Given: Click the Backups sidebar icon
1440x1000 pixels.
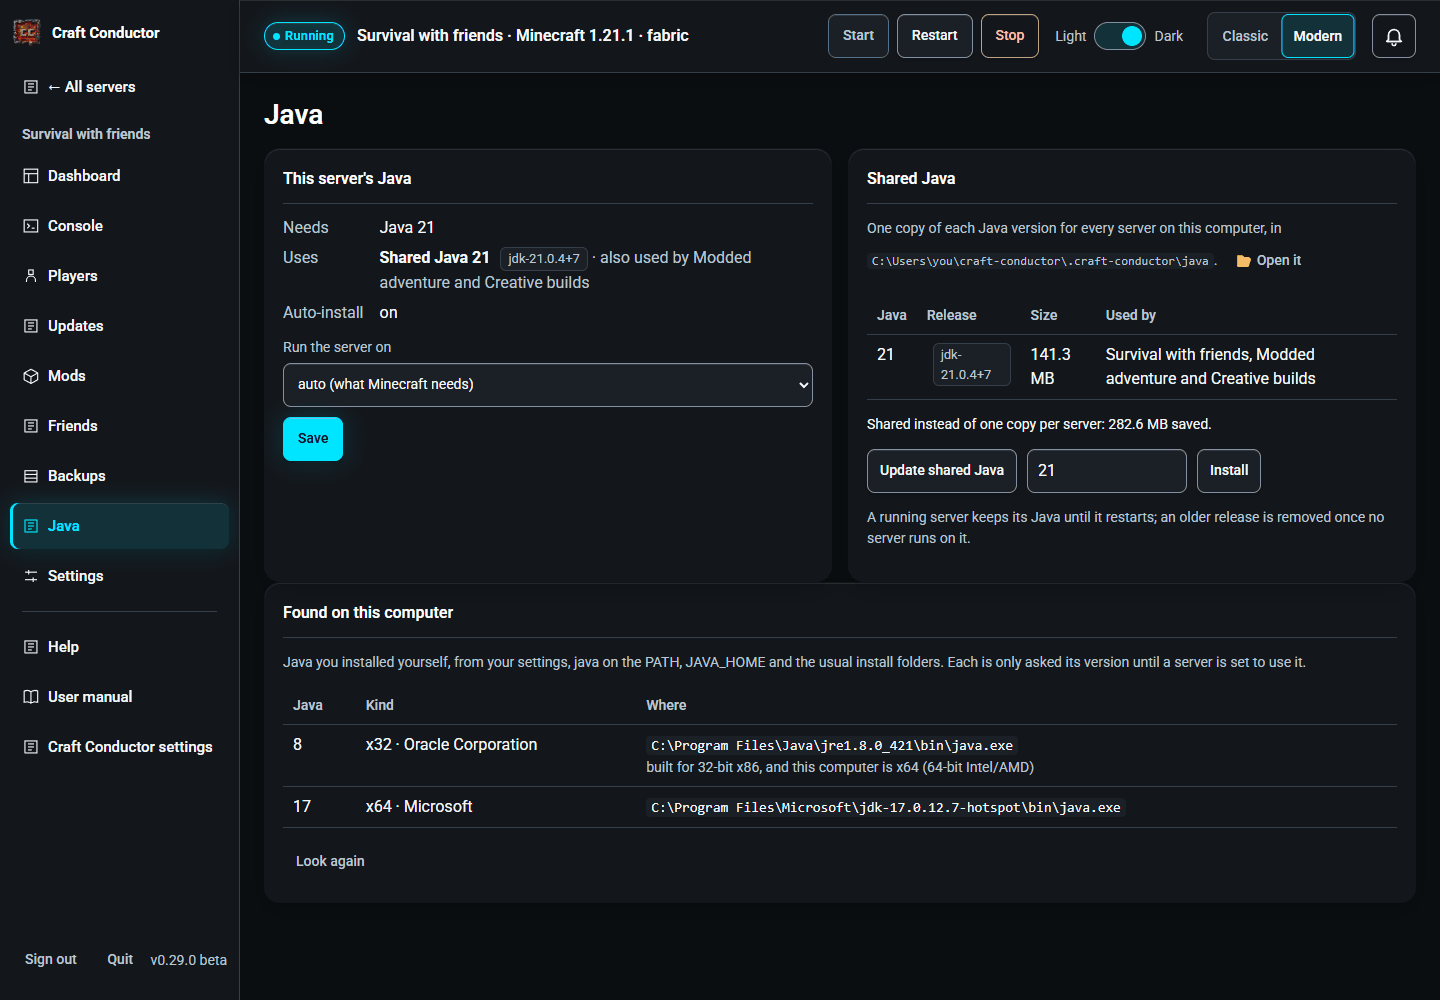Looking at the screenshot, I should click(x=31, y=476).
